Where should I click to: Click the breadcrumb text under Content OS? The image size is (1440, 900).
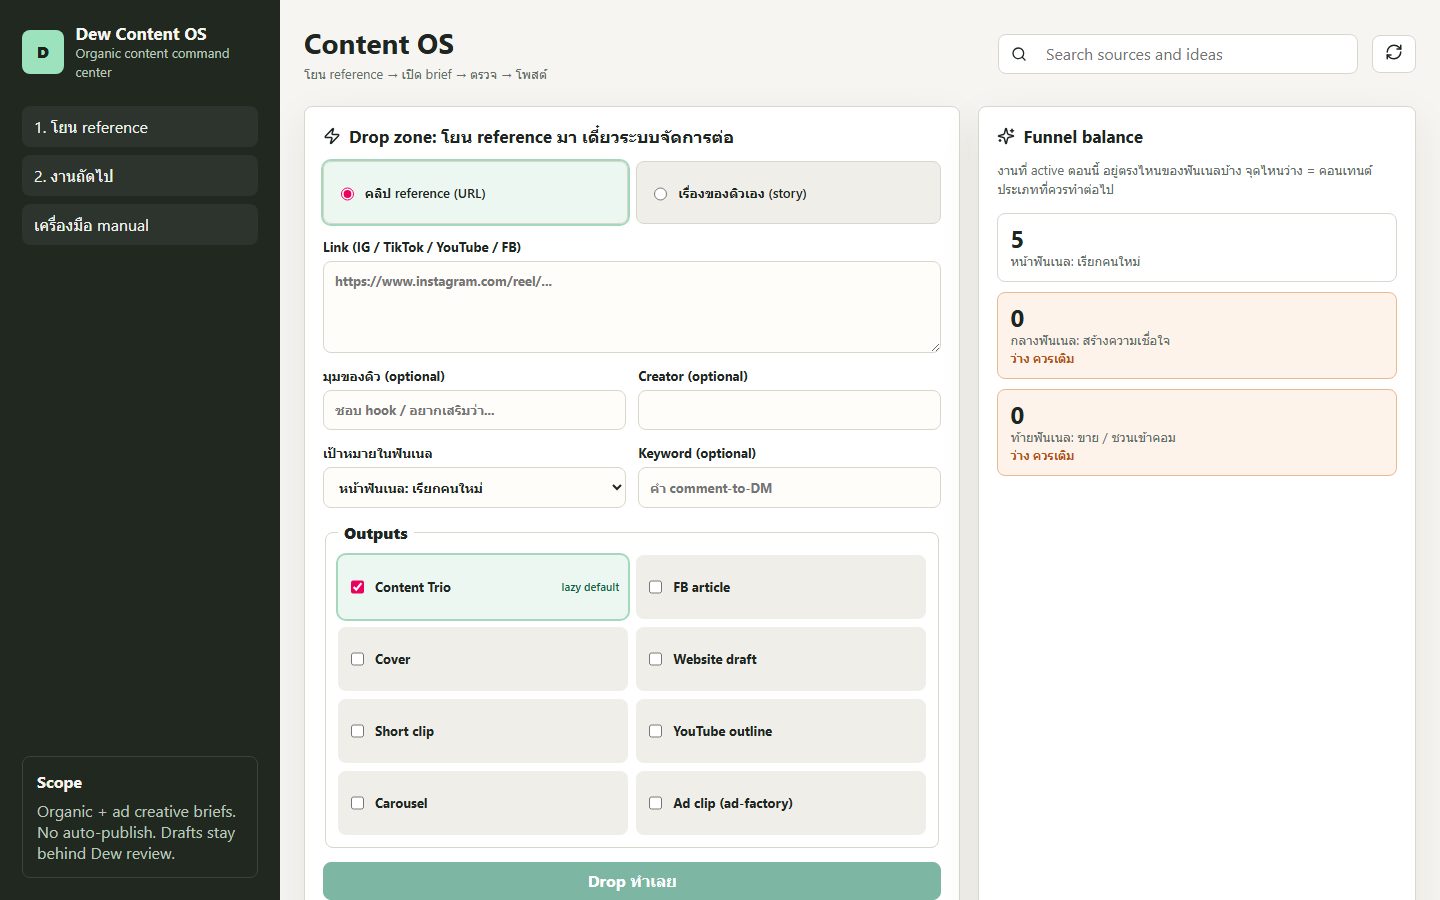coord(425,75)
